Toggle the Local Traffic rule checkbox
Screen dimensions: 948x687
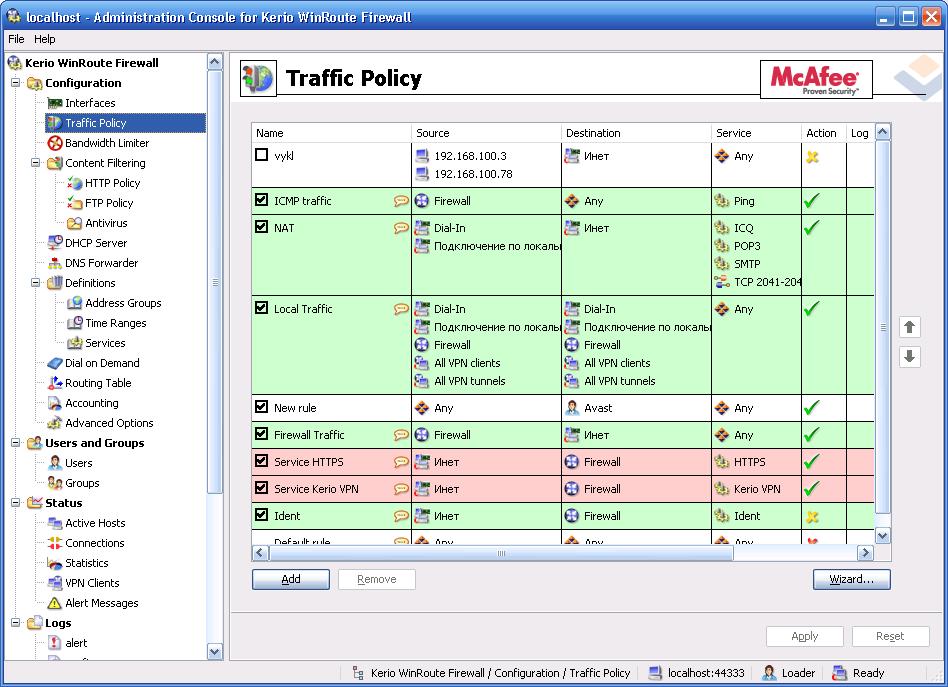click(261, 308)
